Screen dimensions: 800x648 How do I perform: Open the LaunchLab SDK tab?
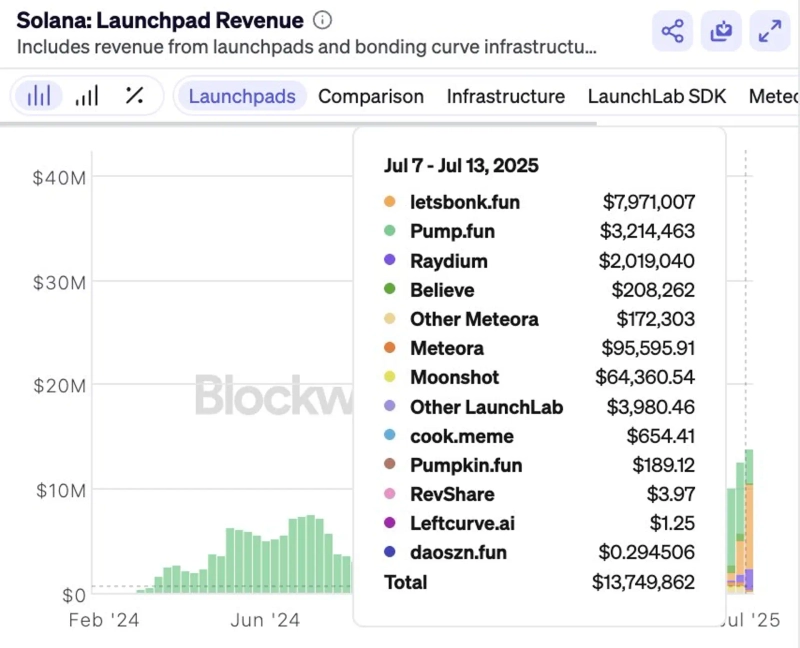pyautogui.click(x=656, y=97)
